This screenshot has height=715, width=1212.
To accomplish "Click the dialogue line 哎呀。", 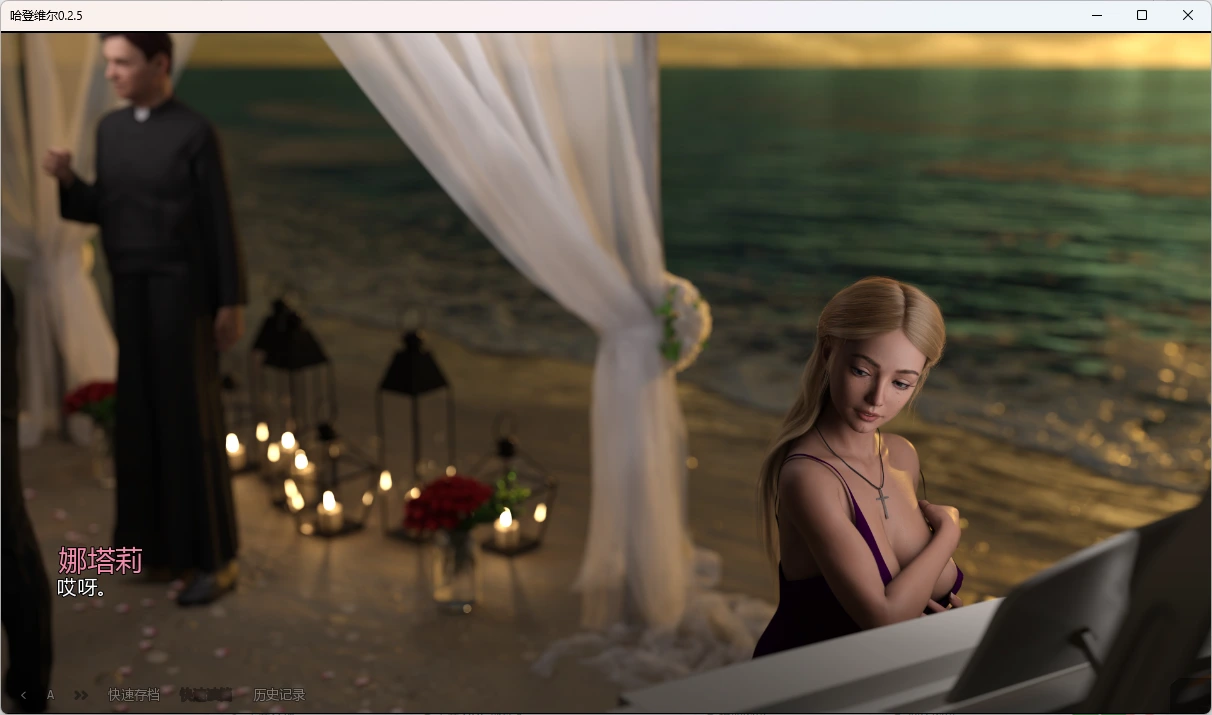I will tap(82, 588).
